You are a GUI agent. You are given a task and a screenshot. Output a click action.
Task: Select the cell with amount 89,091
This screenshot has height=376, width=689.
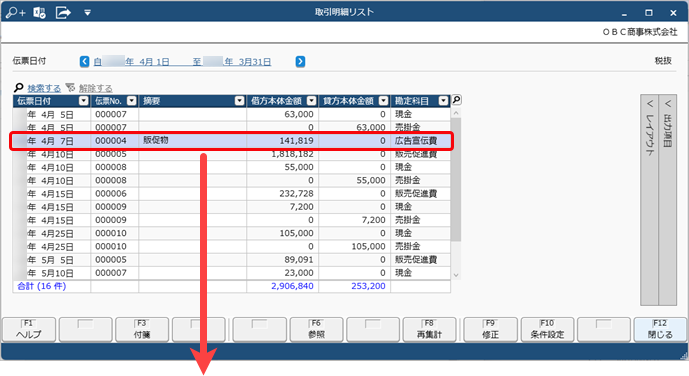click(x=283, y=260)
